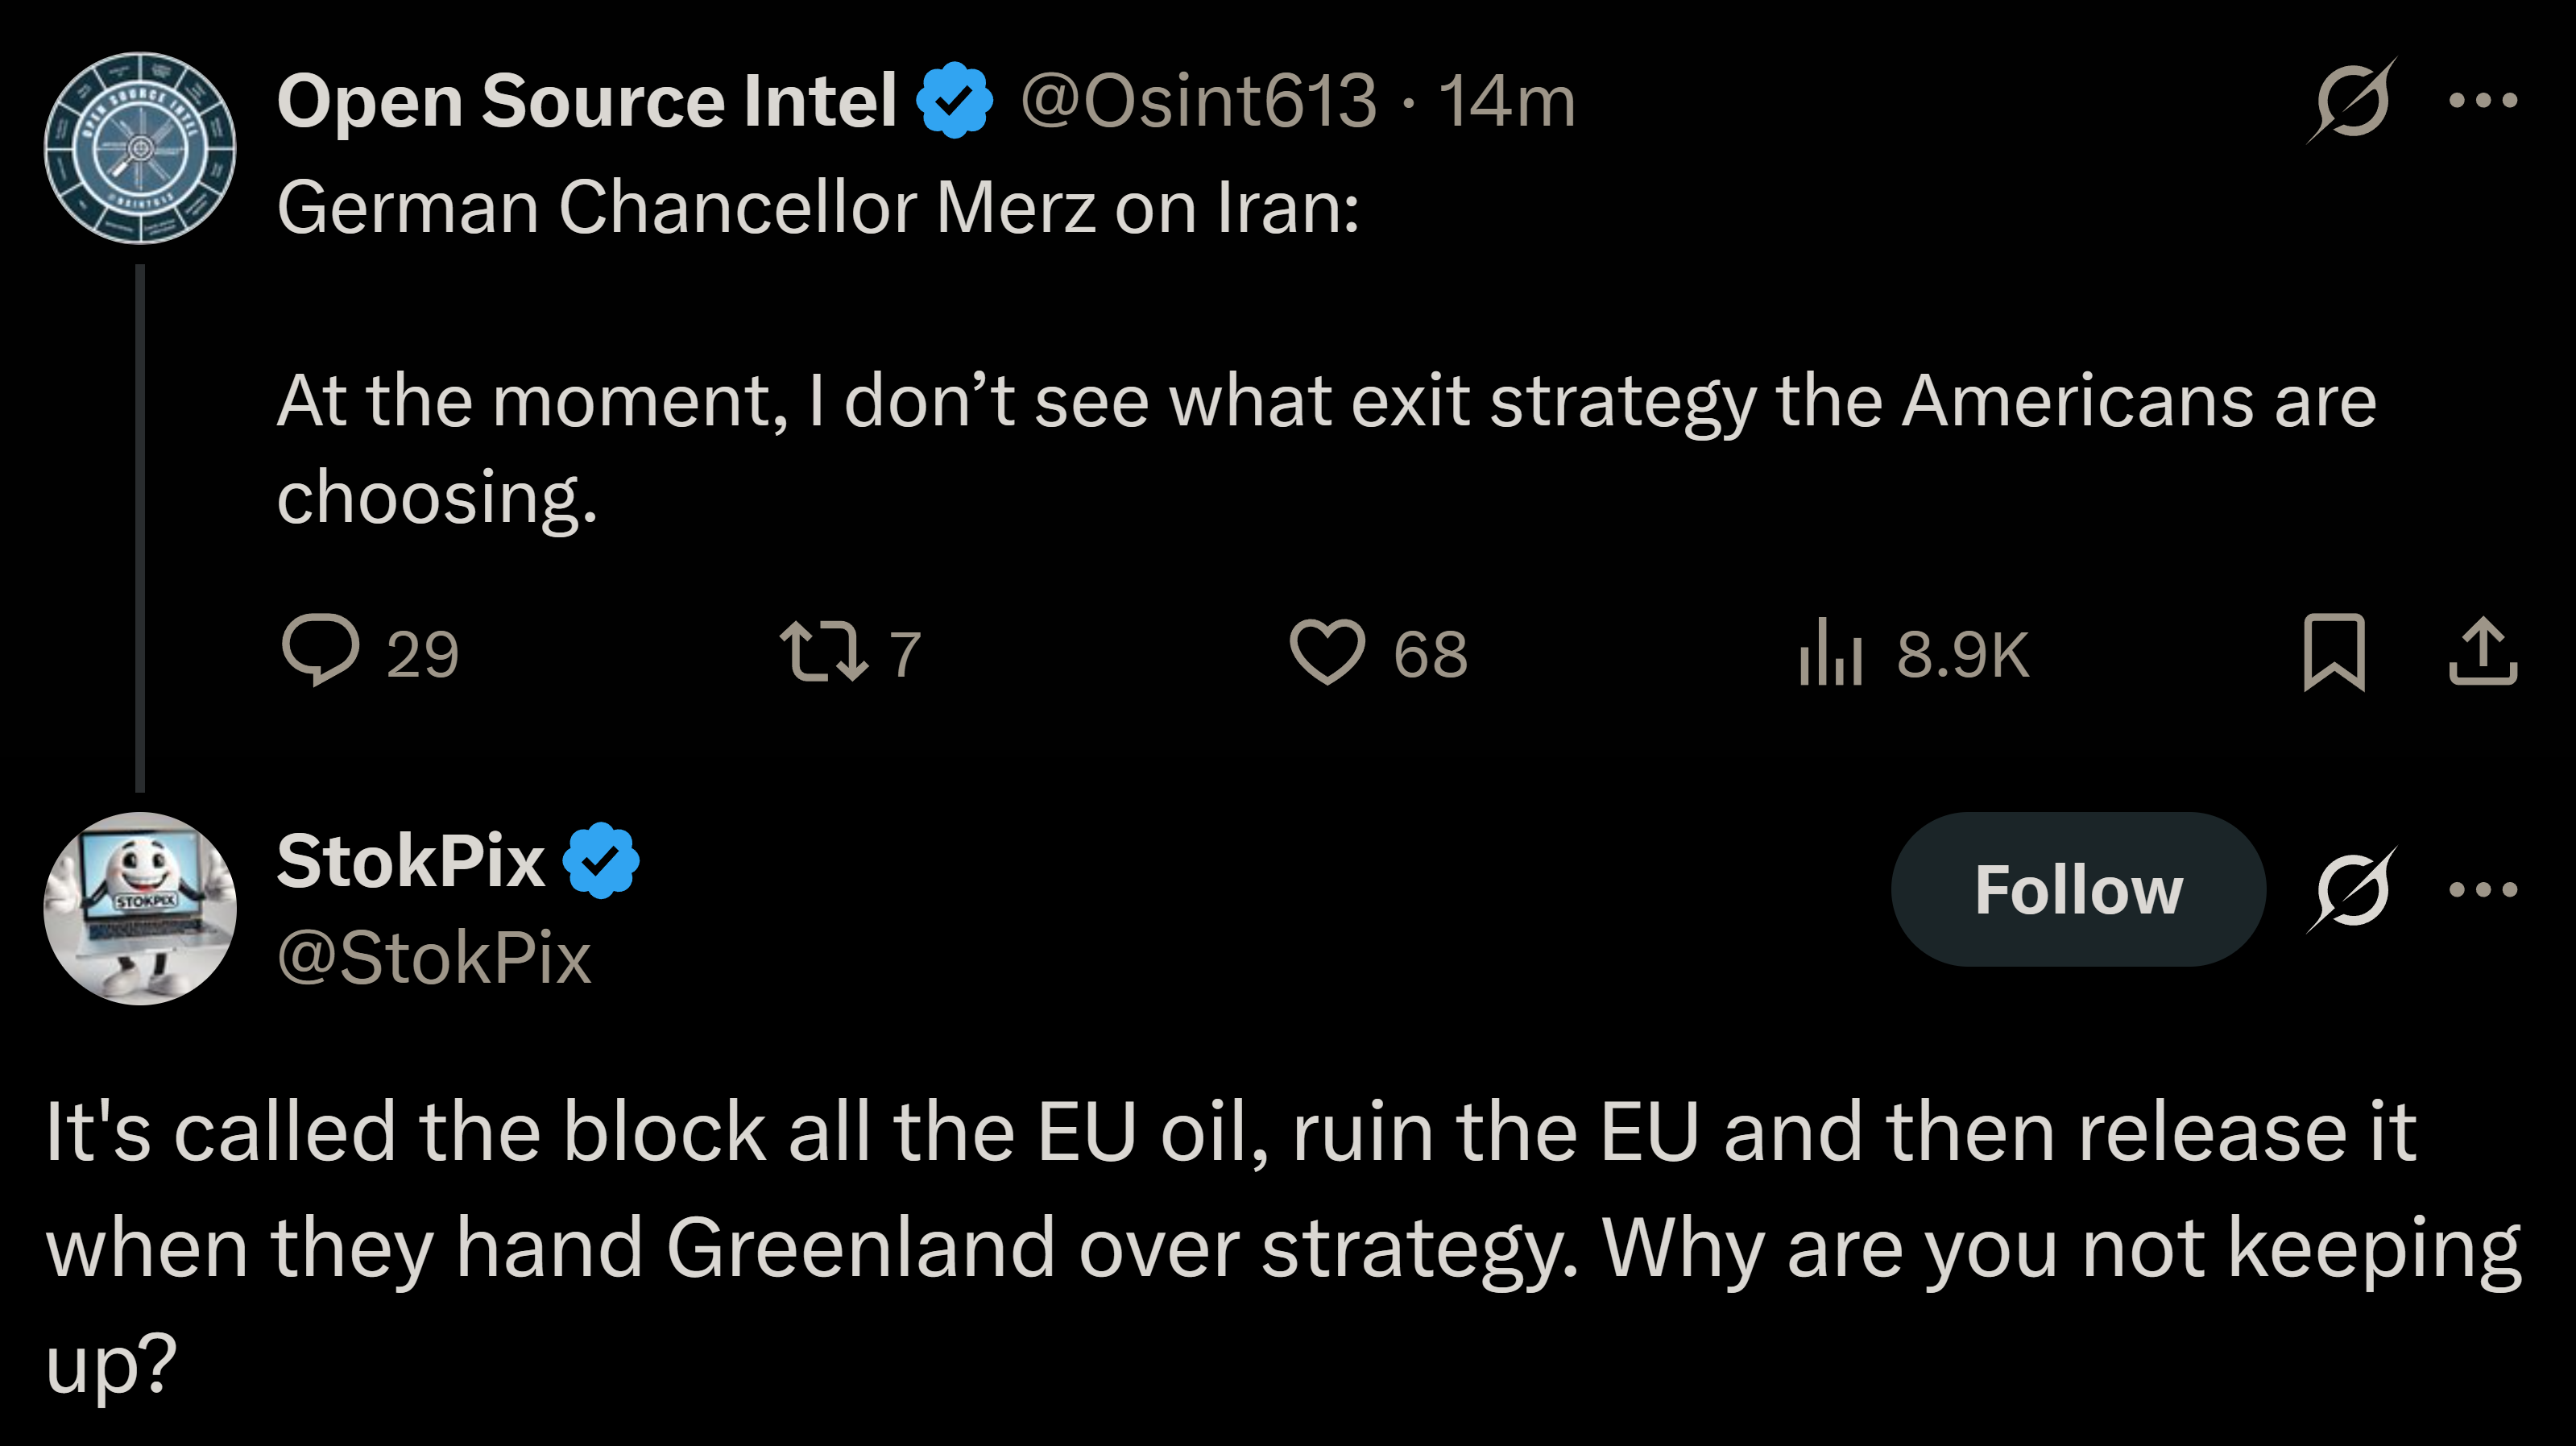Click the StokPix reply text about Greenland

pyautogui.click(x=1280, y=1247)
